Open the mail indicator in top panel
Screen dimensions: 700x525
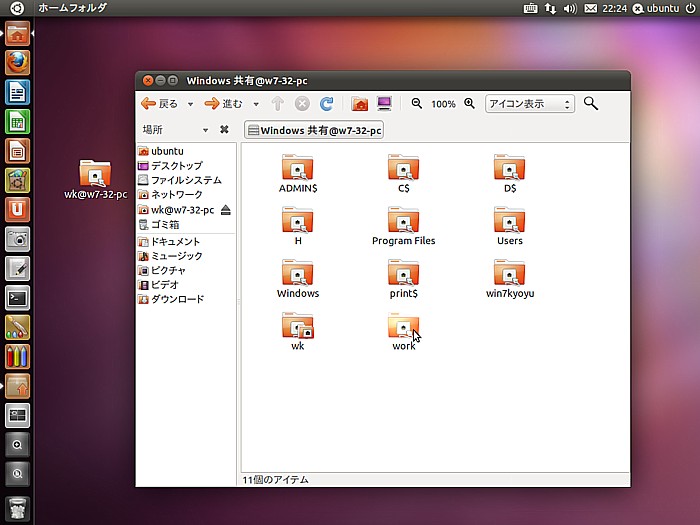[x=590, y=8]
